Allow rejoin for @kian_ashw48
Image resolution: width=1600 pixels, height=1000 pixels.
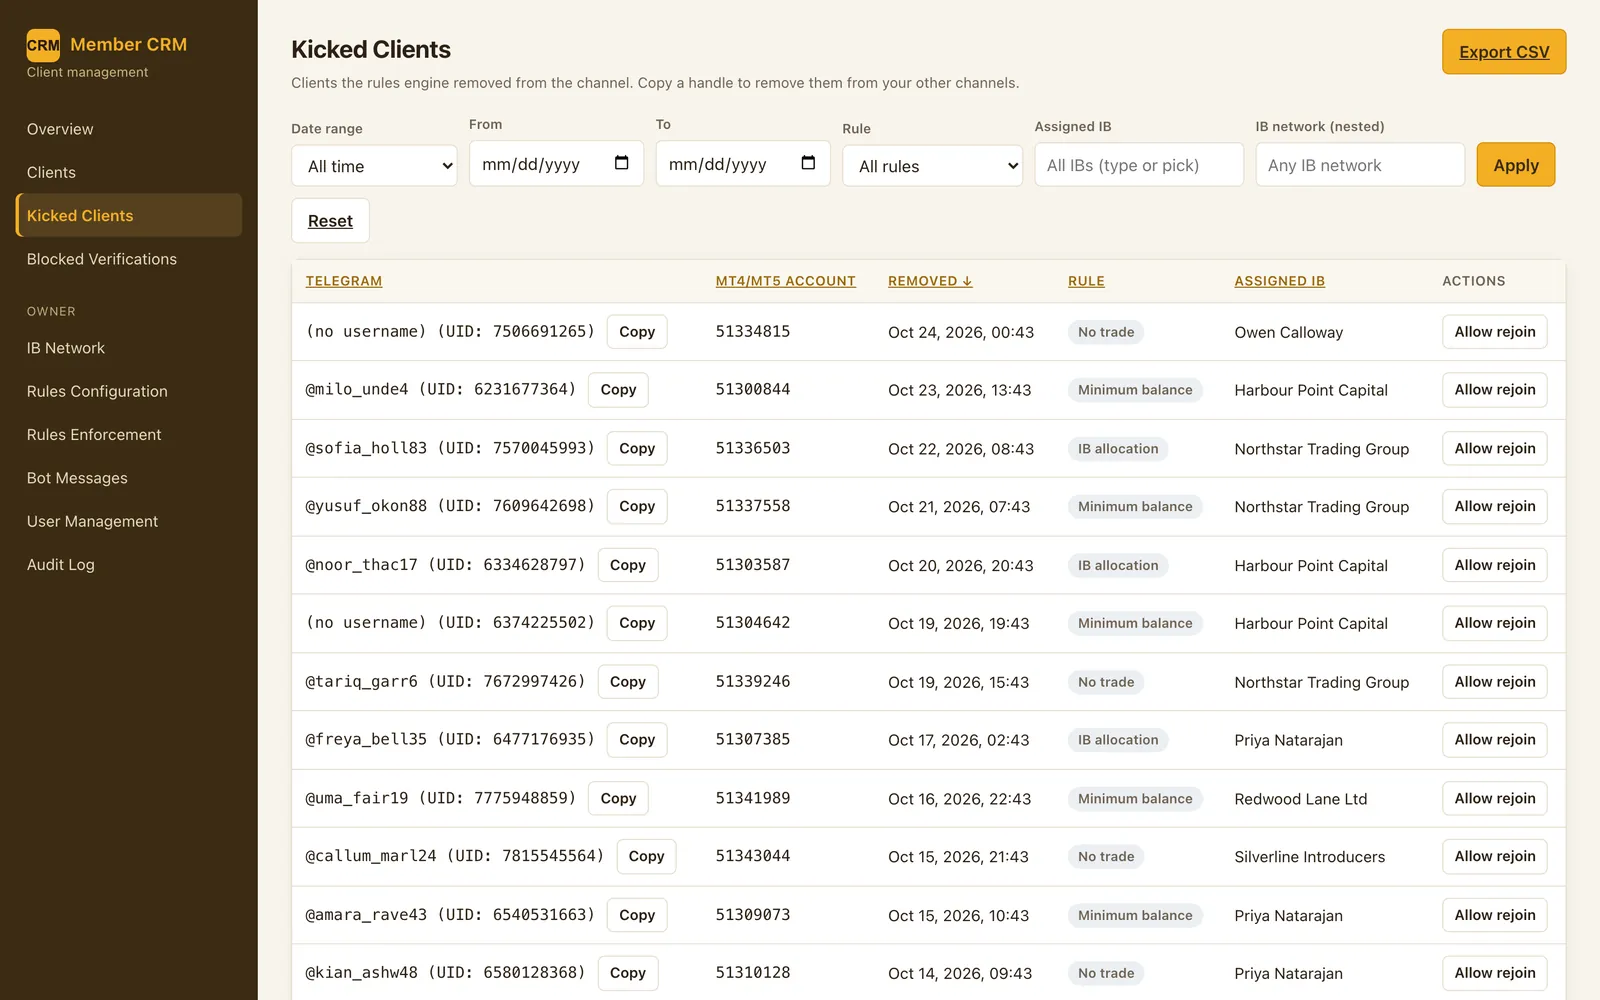[1494, 973]
